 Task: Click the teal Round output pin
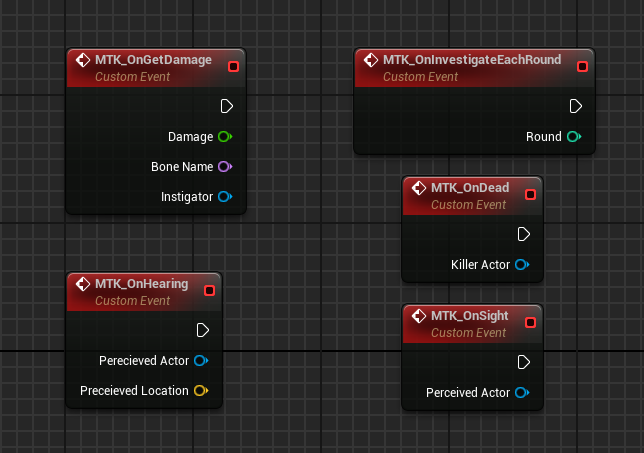(573, 137)
